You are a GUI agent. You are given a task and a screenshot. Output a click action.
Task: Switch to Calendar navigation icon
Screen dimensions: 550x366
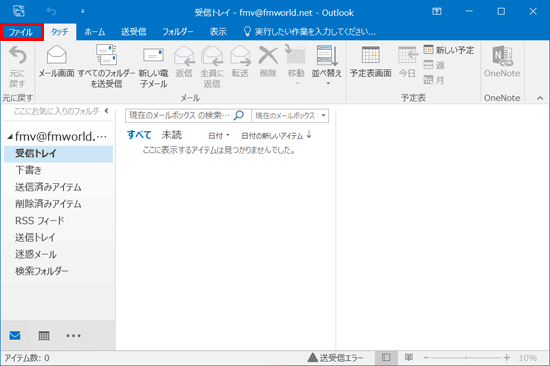point(44,335)
